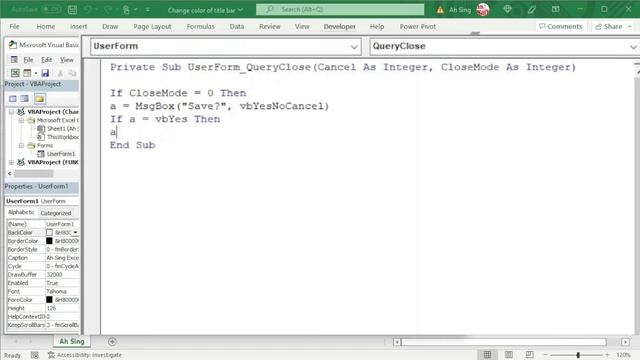Select ThisWorkbook in the project tree

(62, 137)
